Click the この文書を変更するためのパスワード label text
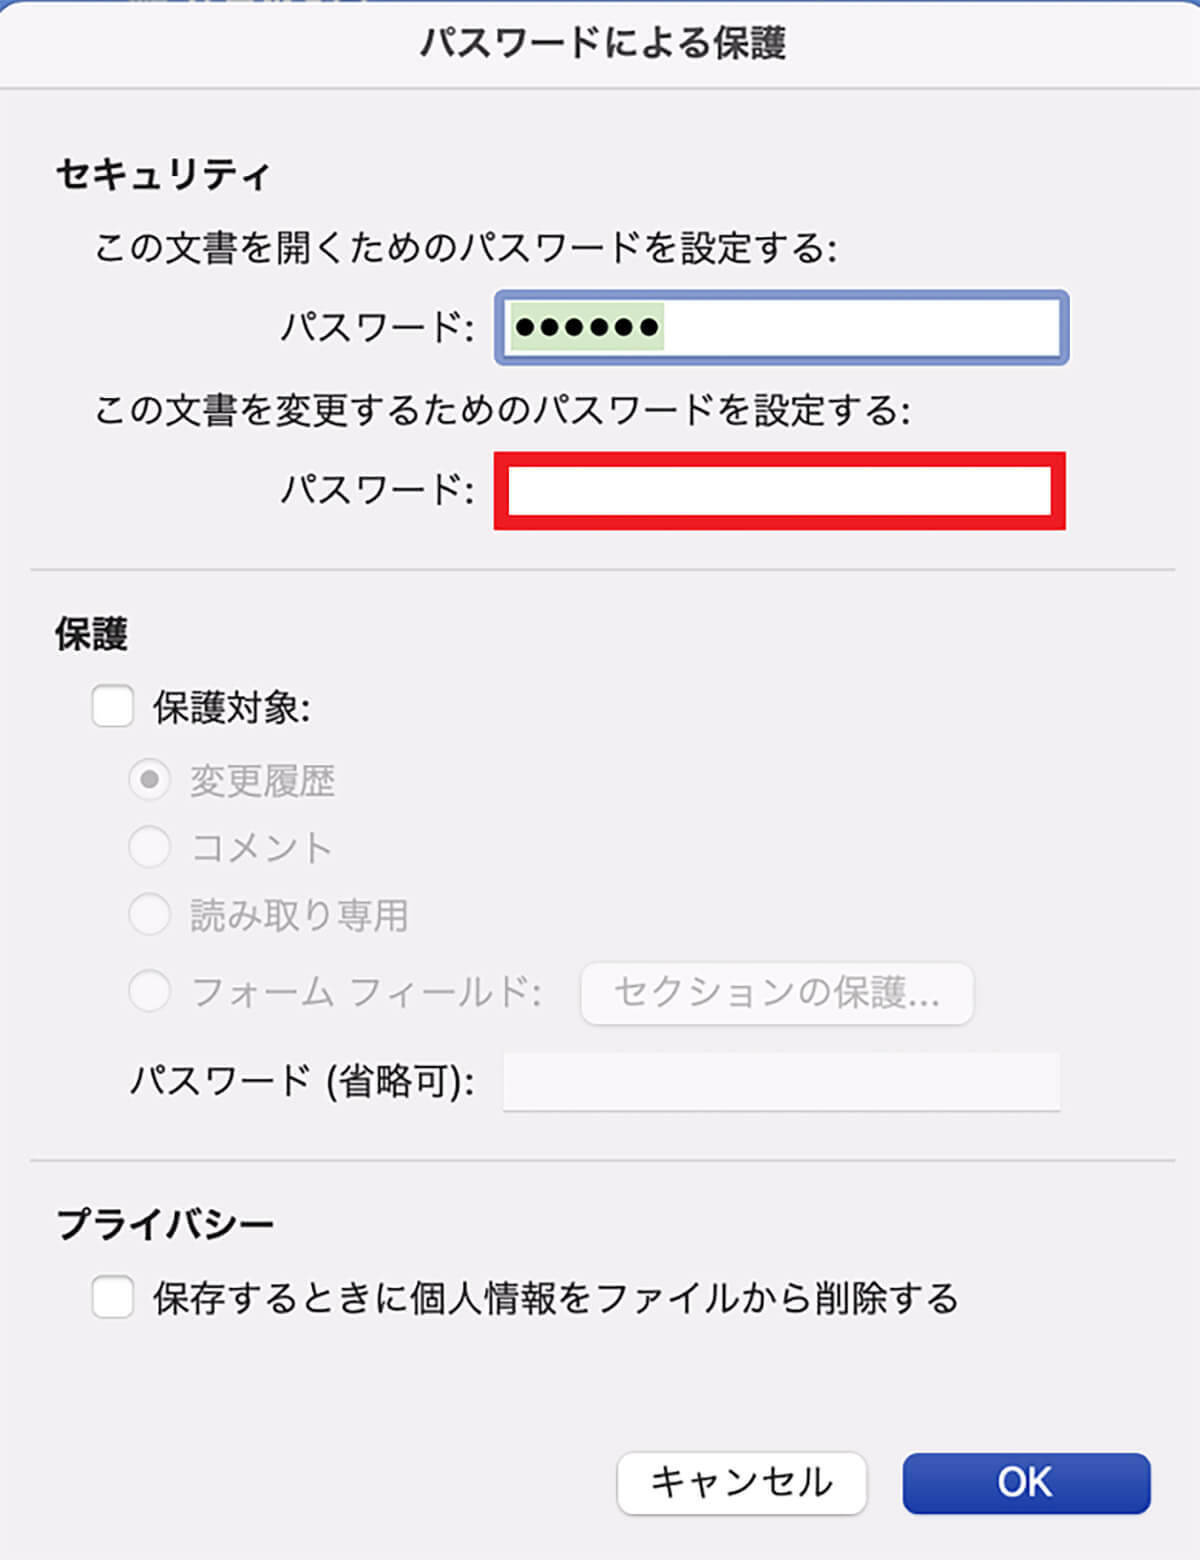This screenshot has height=1560, width=1200. click(502, 411)
